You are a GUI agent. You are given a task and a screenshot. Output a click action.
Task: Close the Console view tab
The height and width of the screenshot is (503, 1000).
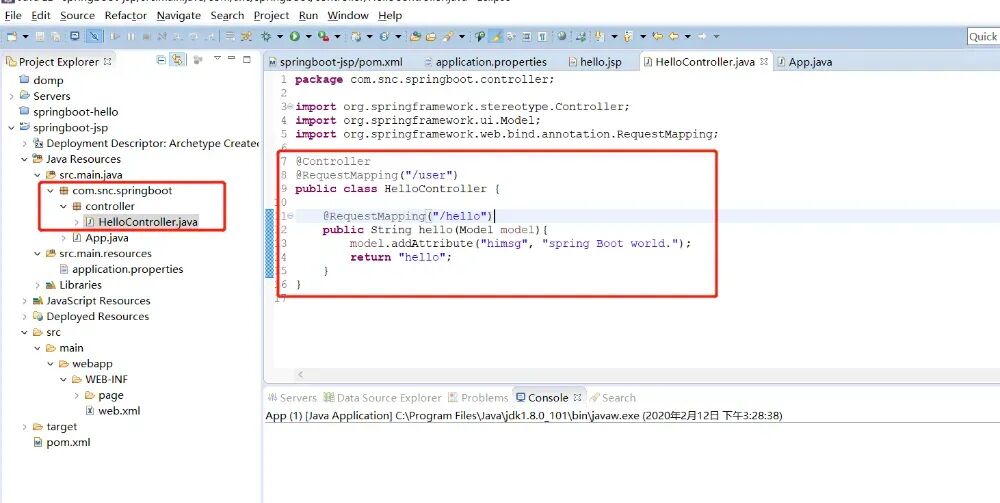tap(577, 397)
